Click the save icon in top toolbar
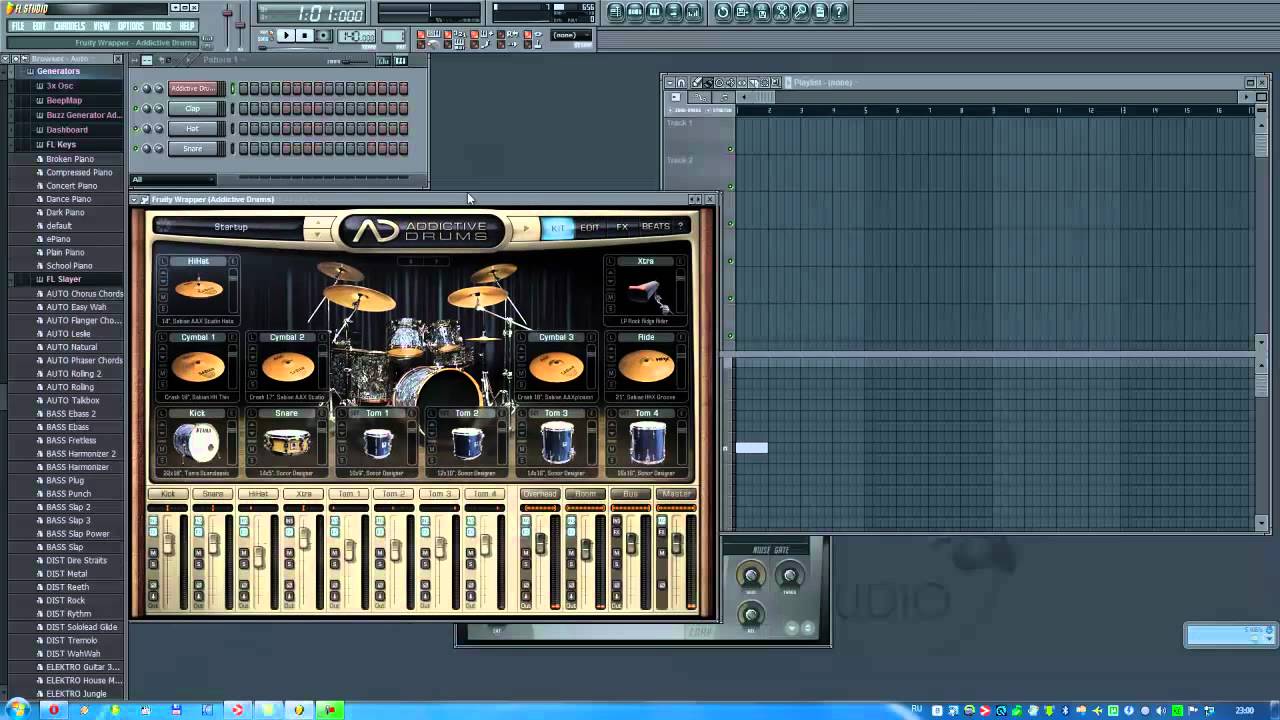Screen dimensions: 1280x720 click(x=742, y=12)
